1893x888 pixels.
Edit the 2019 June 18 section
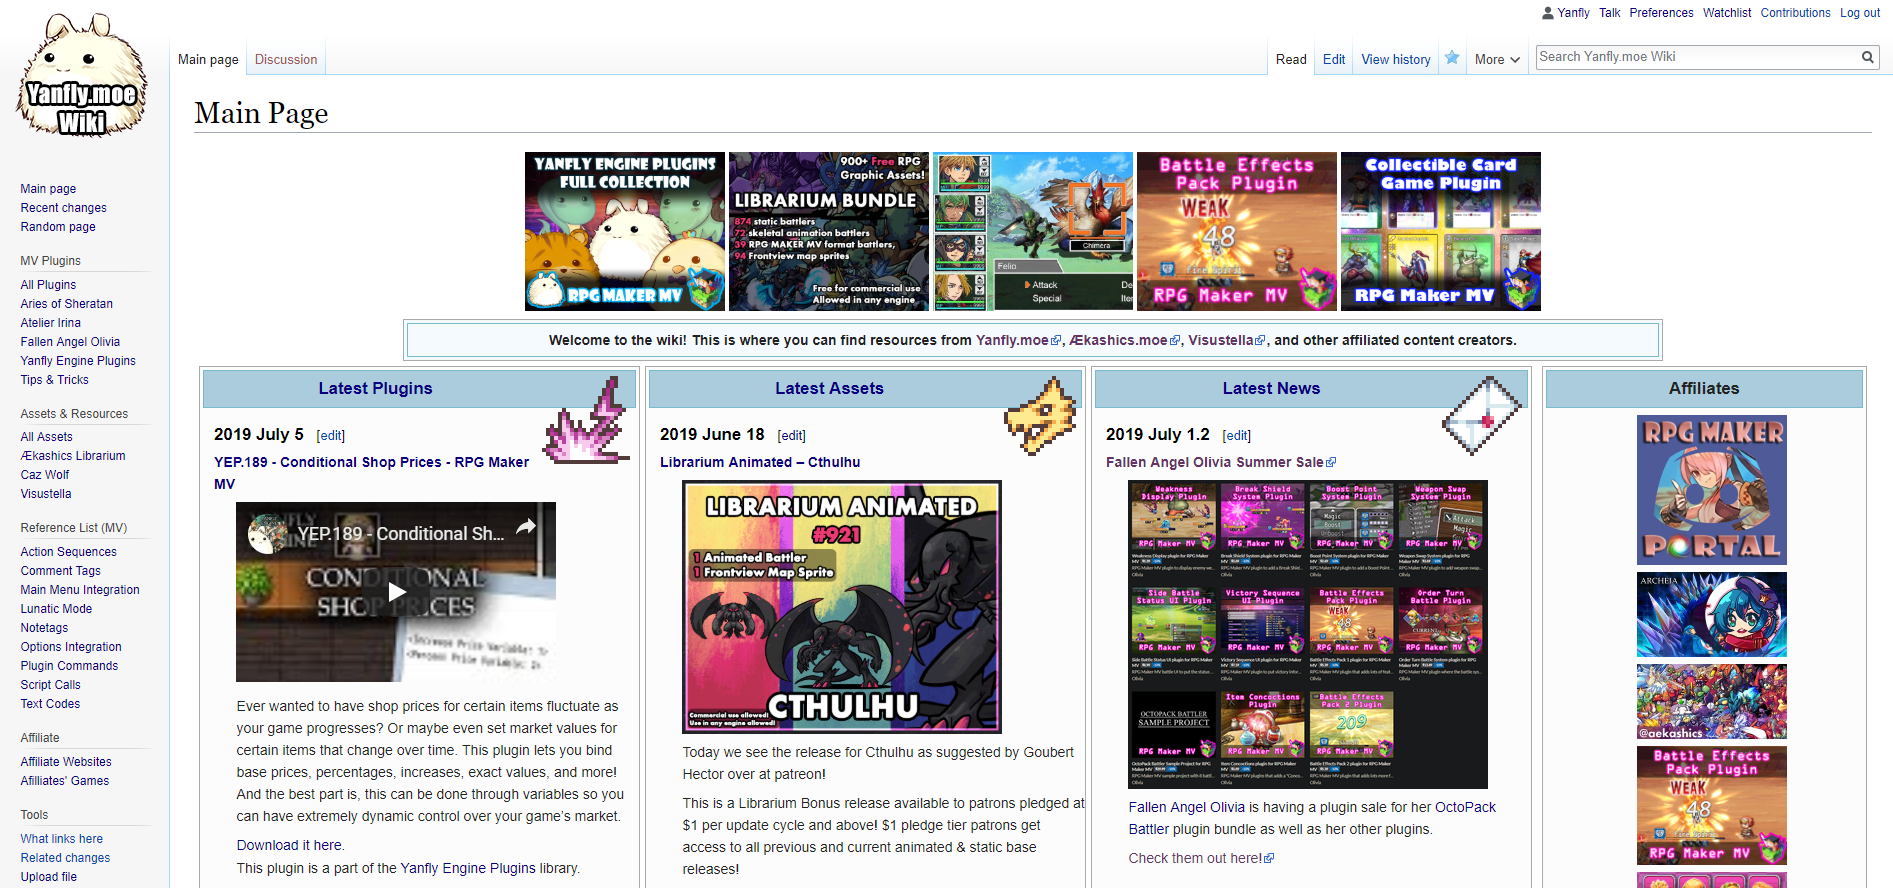(791, 436)
